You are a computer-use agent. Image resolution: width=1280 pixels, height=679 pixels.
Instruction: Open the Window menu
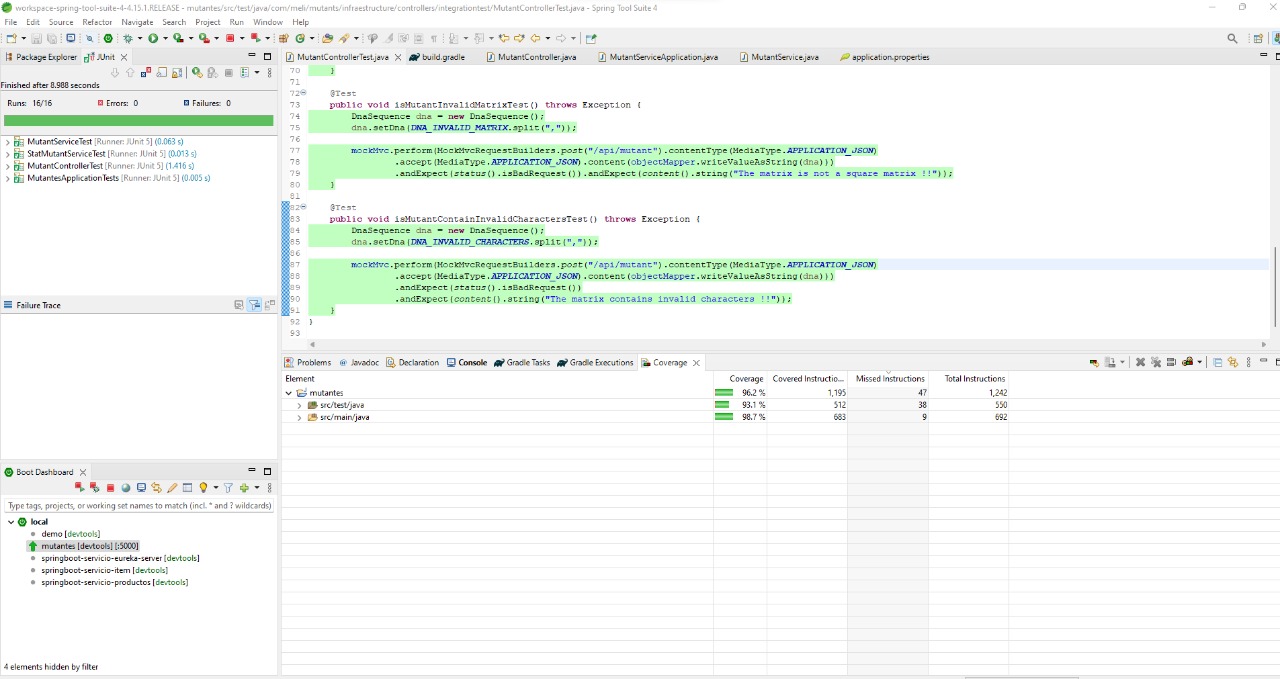(x=267, y=22)
